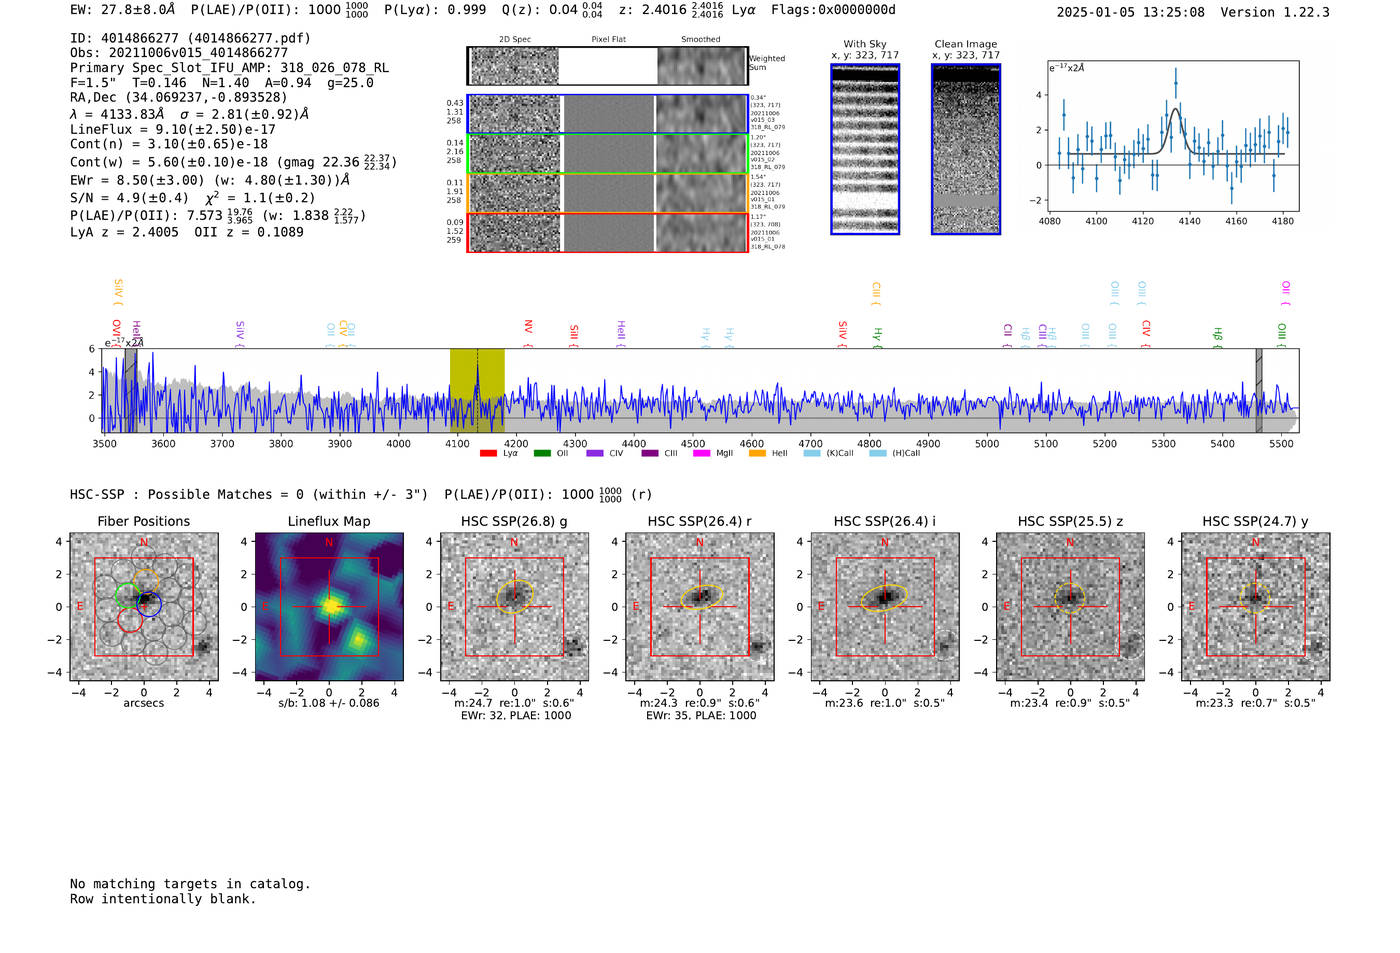Image resolution: width=1400 pixels, height=953 pixels.
Task: Click the EWr: 32, PLAE: 1000 caption
Action: pos(515,716)
